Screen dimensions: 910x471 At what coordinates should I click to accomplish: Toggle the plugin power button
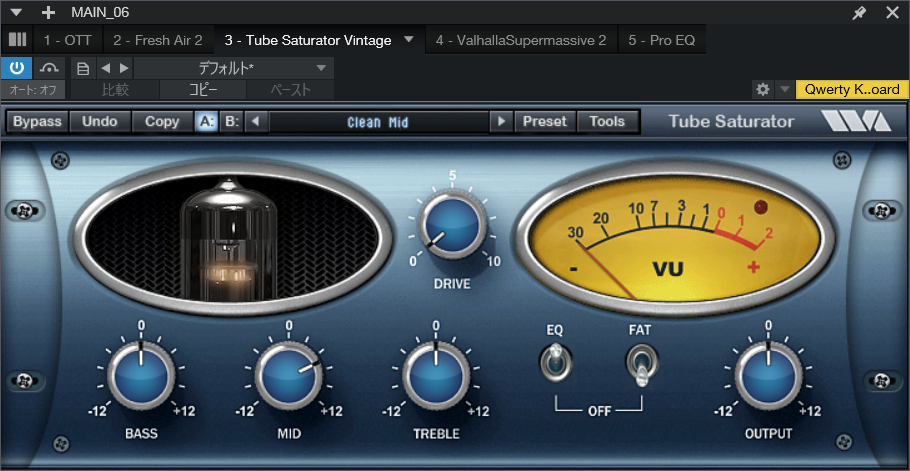[x=17, y=68]
